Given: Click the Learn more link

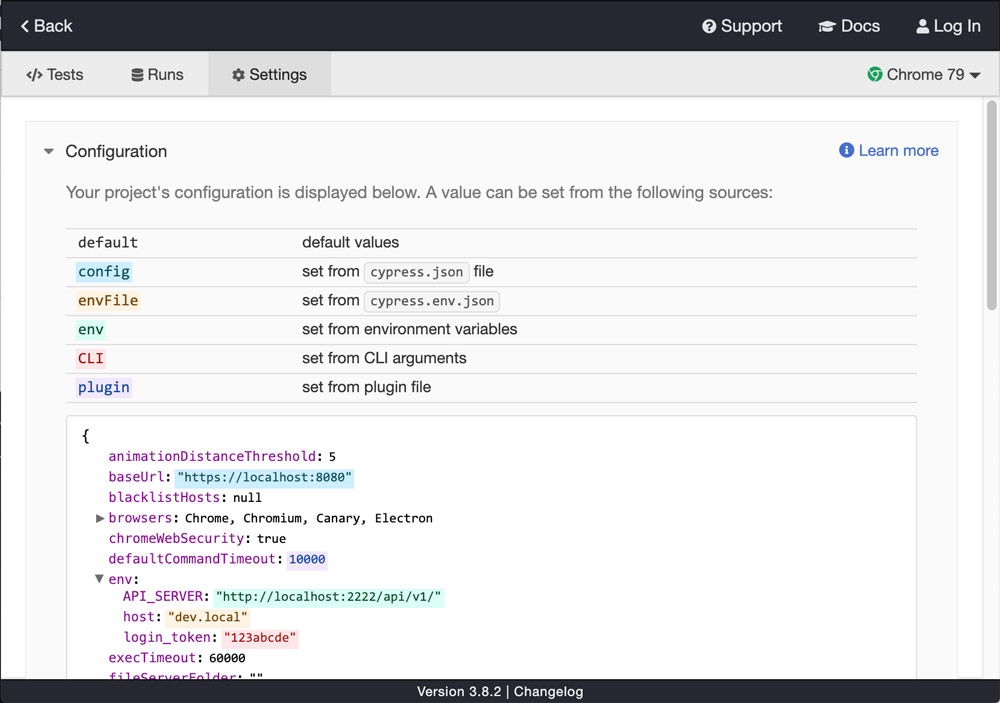Looking at the screenshot, I should pyautogui.click(x=897, y=150).
